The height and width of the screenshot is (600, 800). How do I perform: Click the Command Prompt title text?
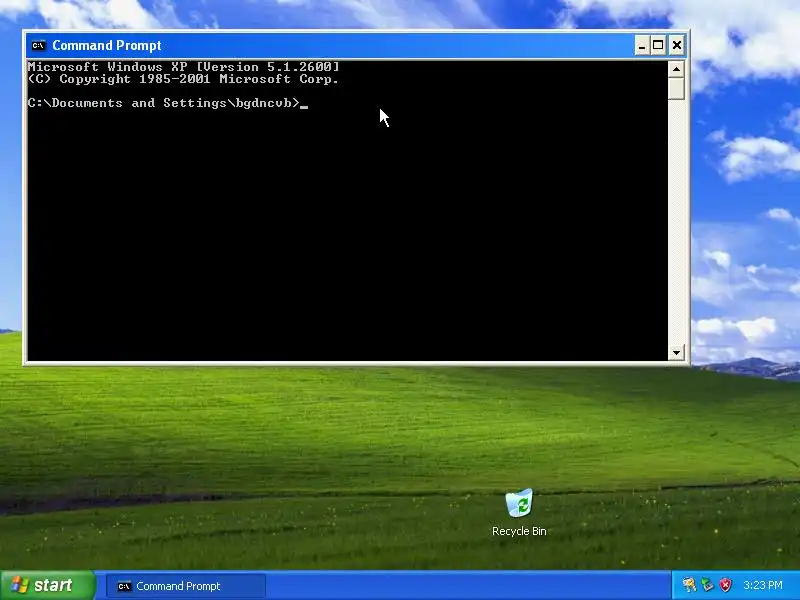click(107, 45)
